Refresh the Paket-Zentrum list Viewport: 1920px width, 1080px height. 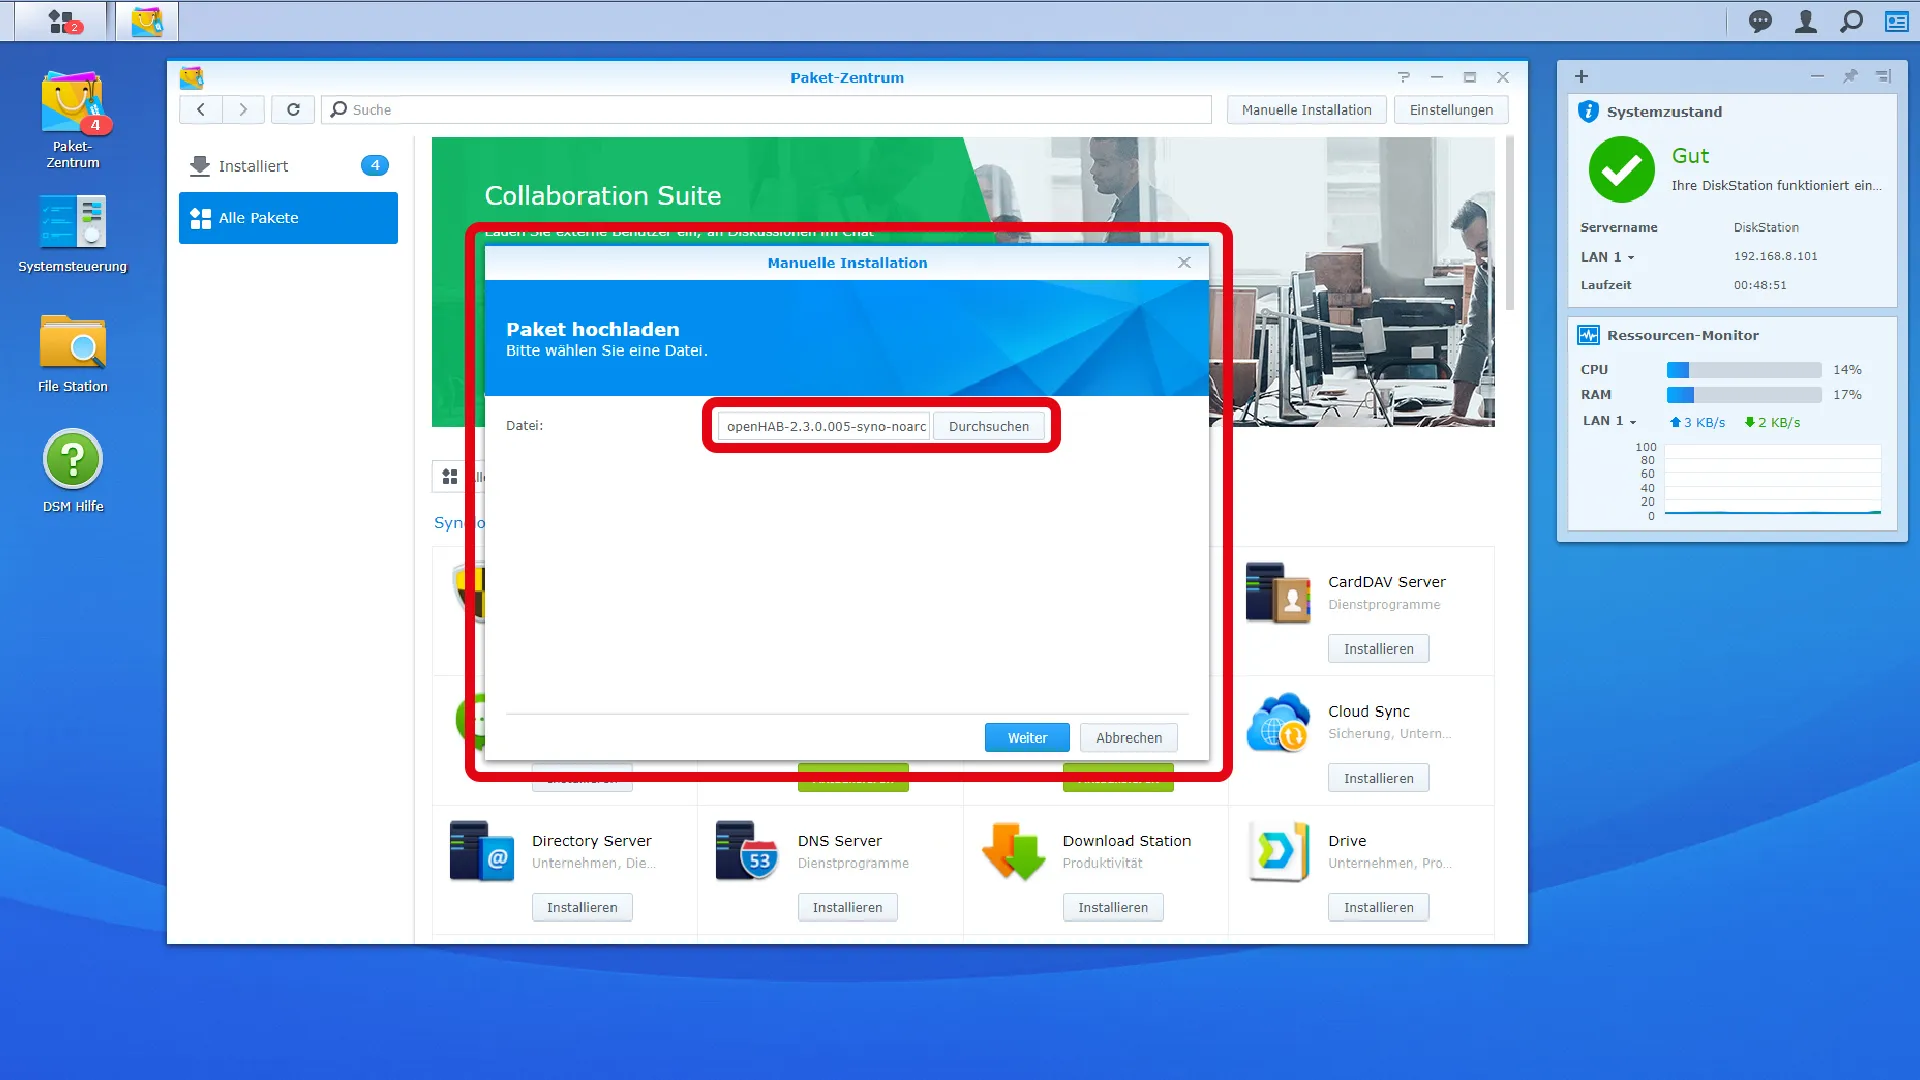click(293, 110)
